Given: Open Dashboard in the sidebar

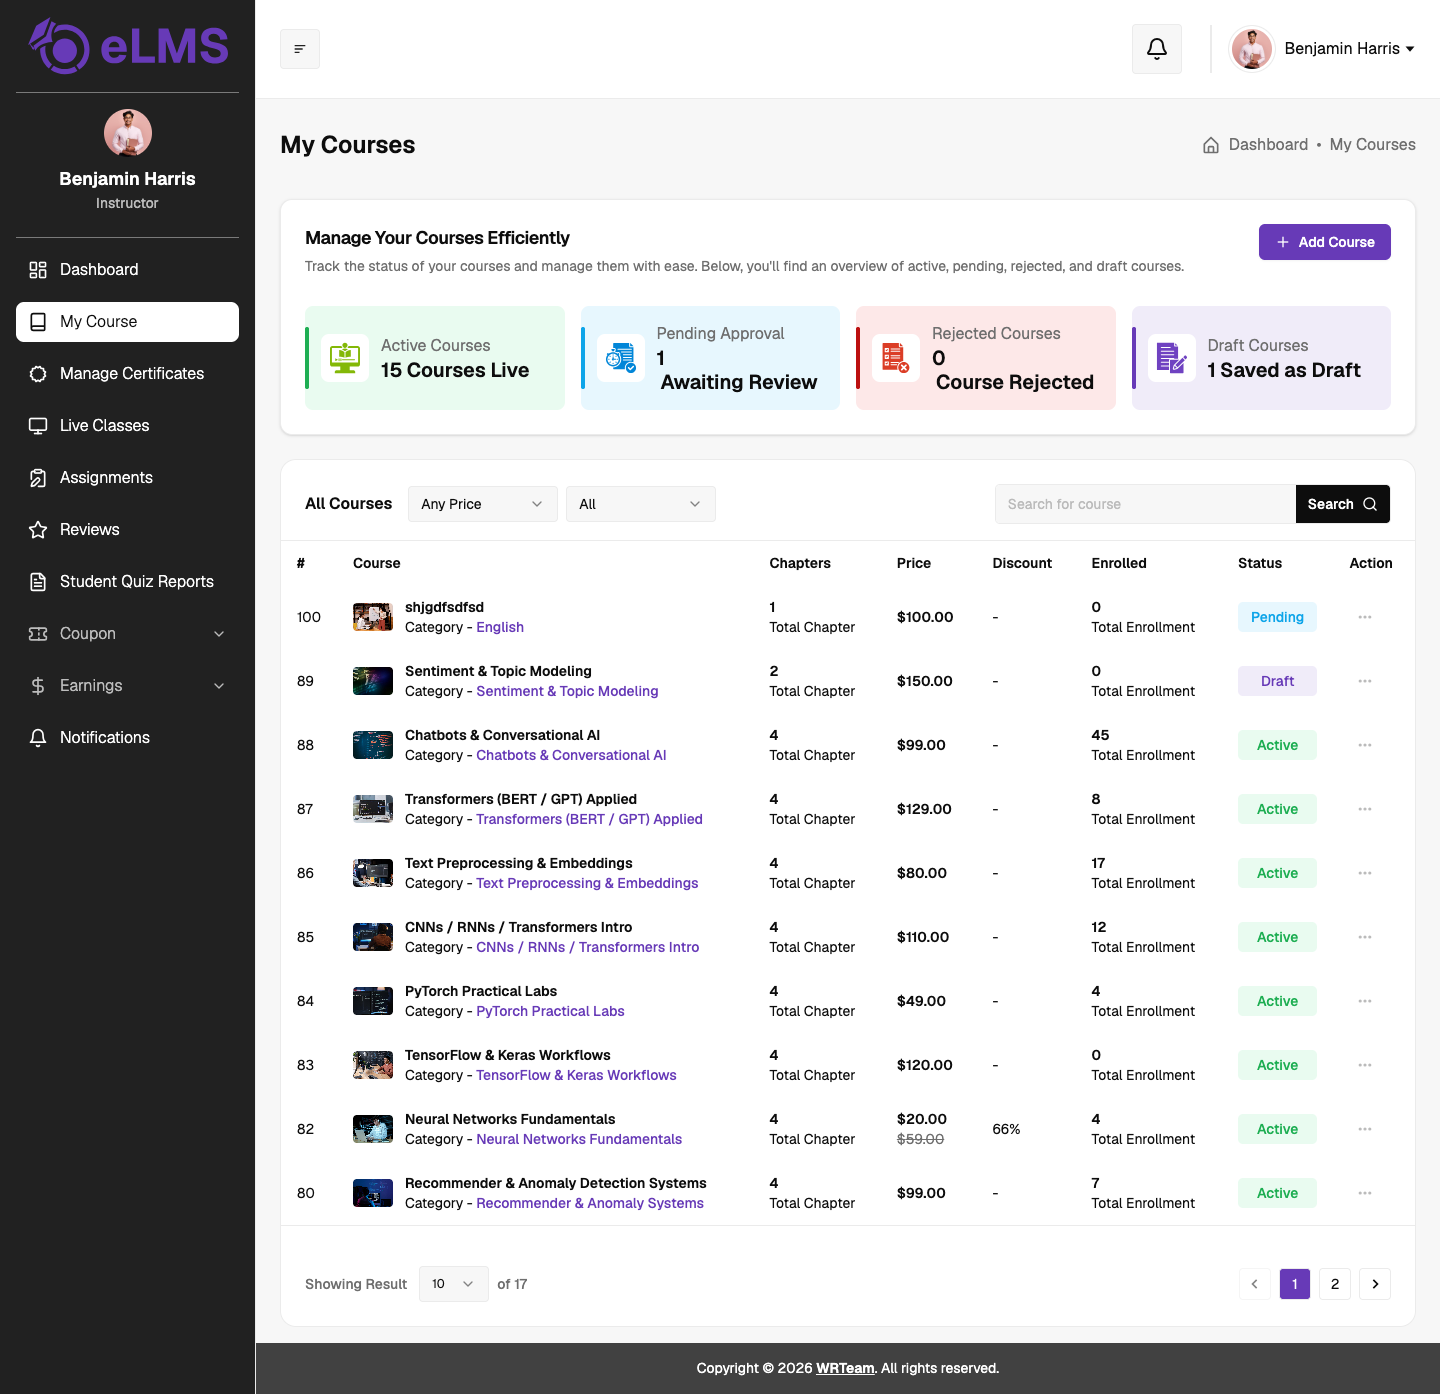Looking at the screenshot, I should tap(128, 270).
